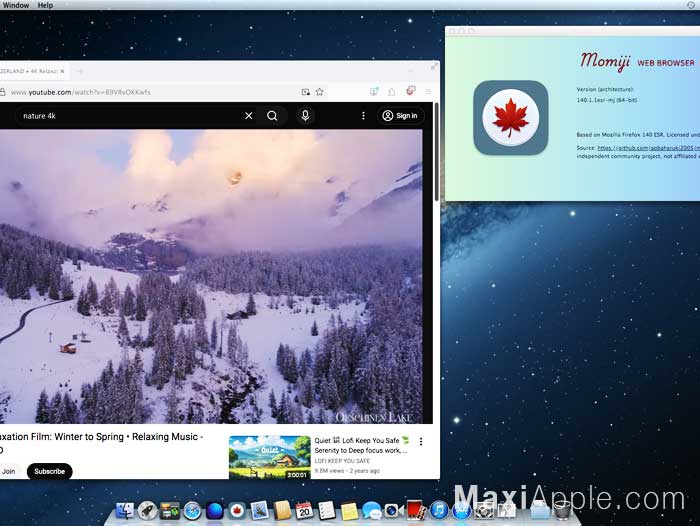Open Mail stamp icon in the Dock
This screenshot has height=526, width=700.
(x=259, y=510)
